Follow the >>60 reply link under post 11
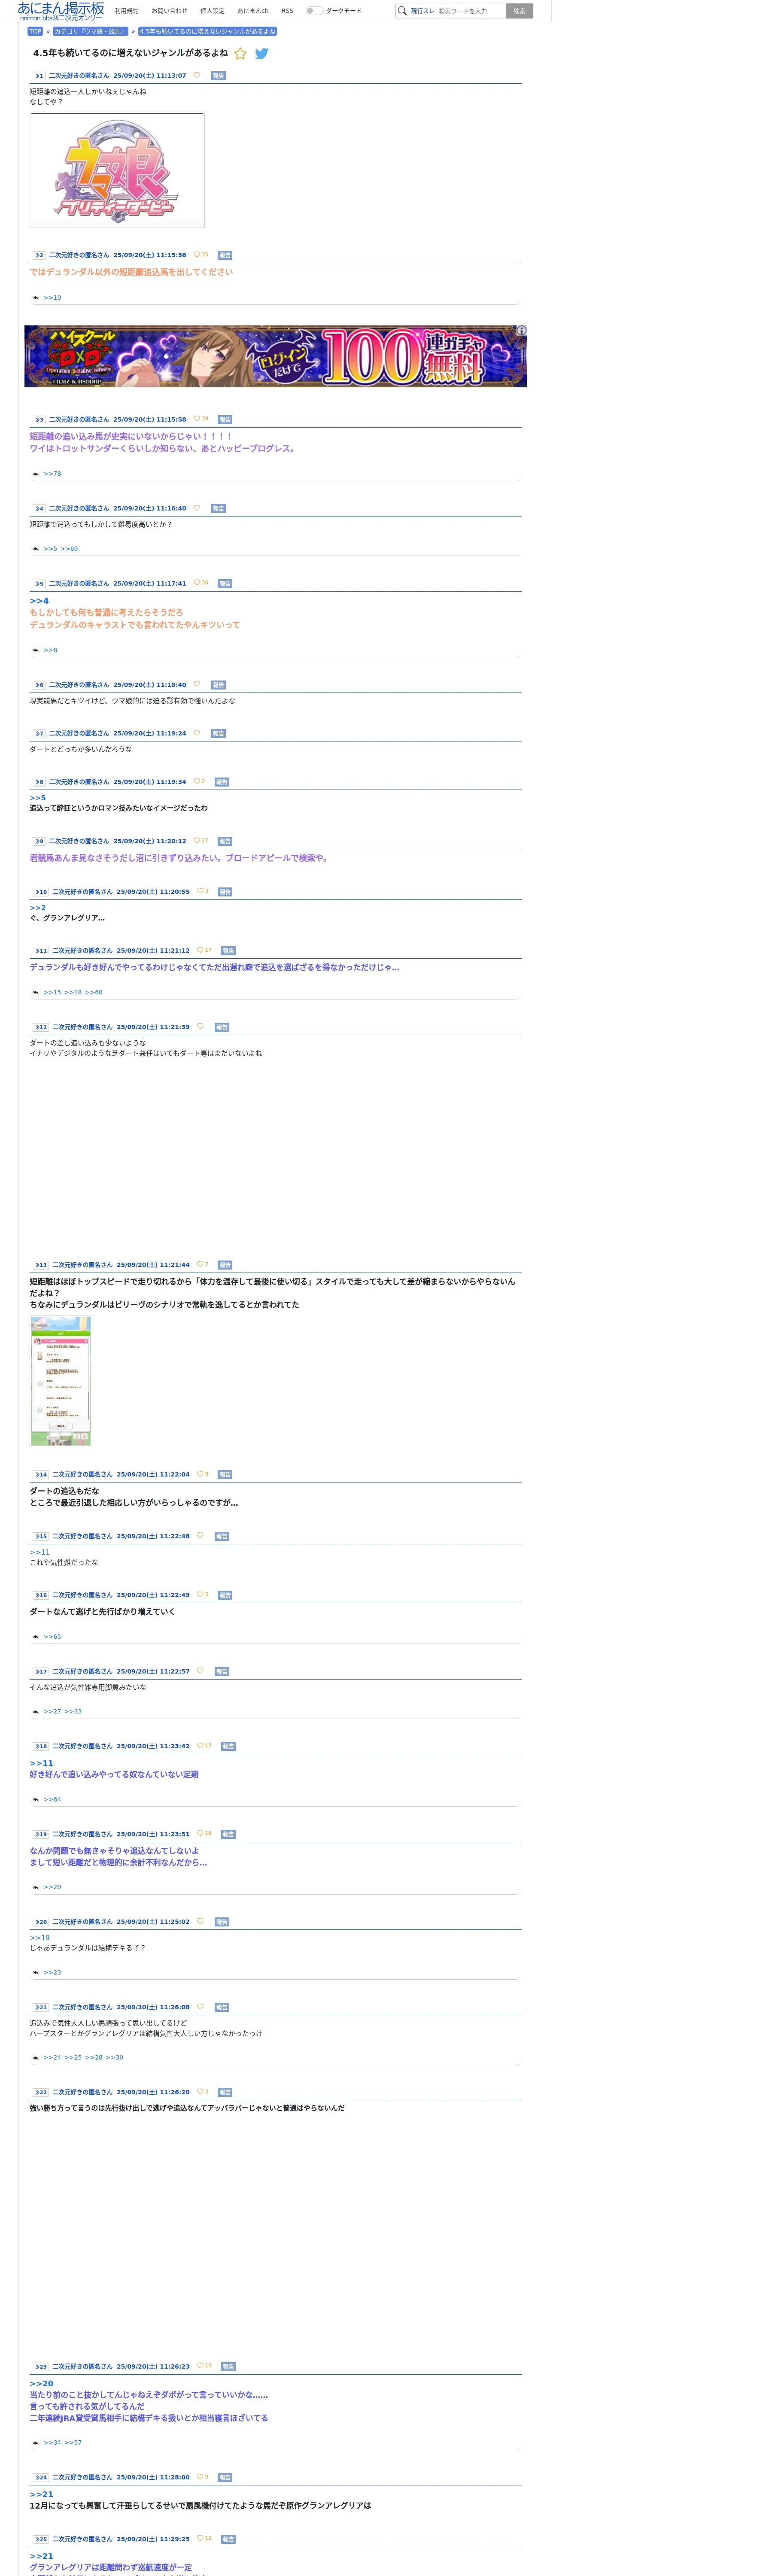Screen dimensions: 778x2576 94,993
